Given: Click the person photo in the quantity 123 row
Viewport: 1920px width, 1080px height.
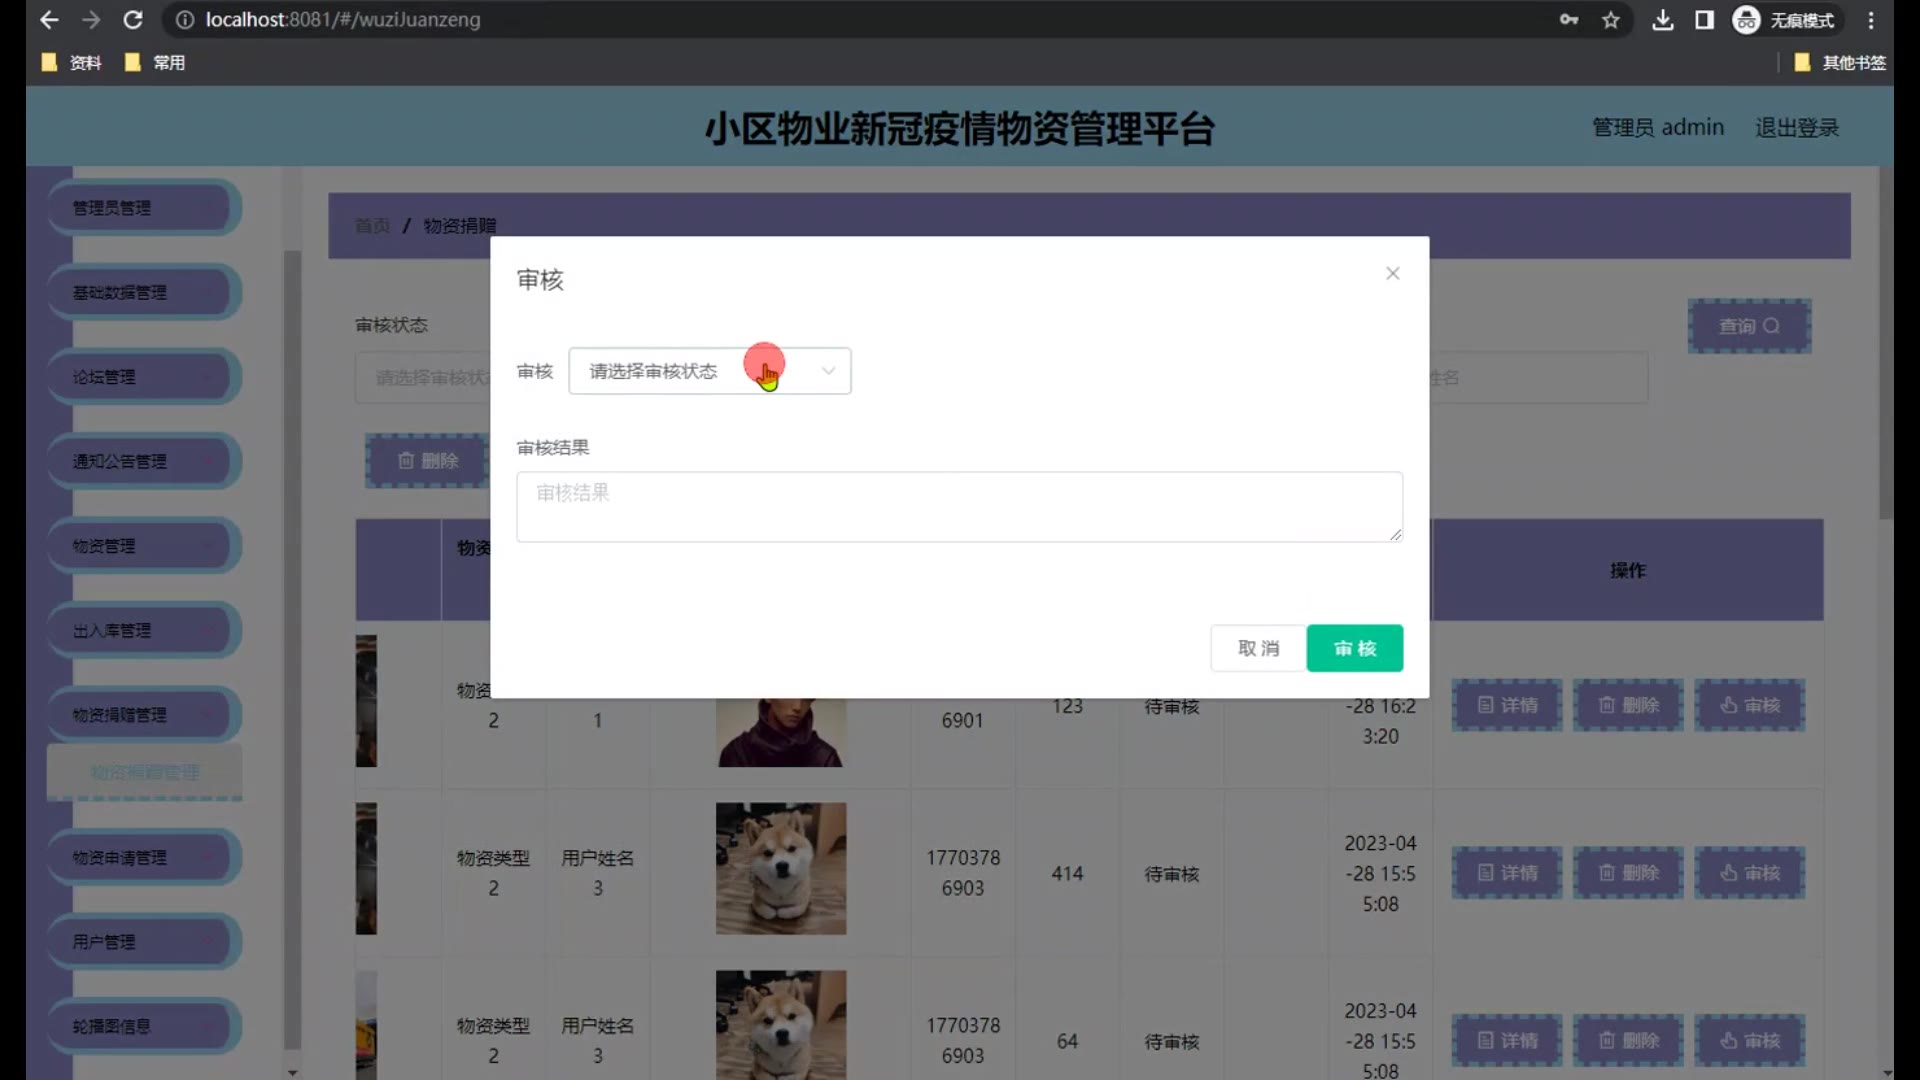Looking at the screenshot, I should pyautogui.click(x=781, y=733).
